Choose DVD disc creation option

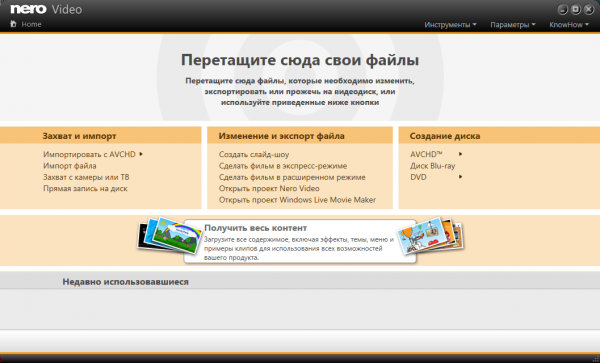point(418,177)
